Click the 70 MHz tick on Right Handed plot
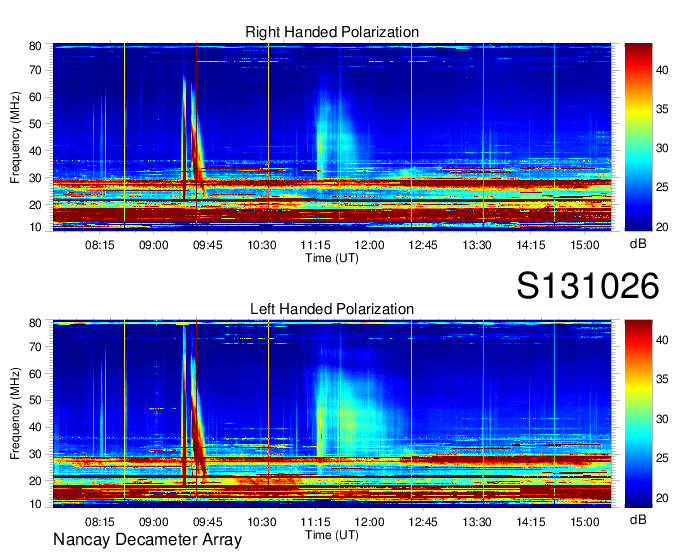 coord(35,70)
